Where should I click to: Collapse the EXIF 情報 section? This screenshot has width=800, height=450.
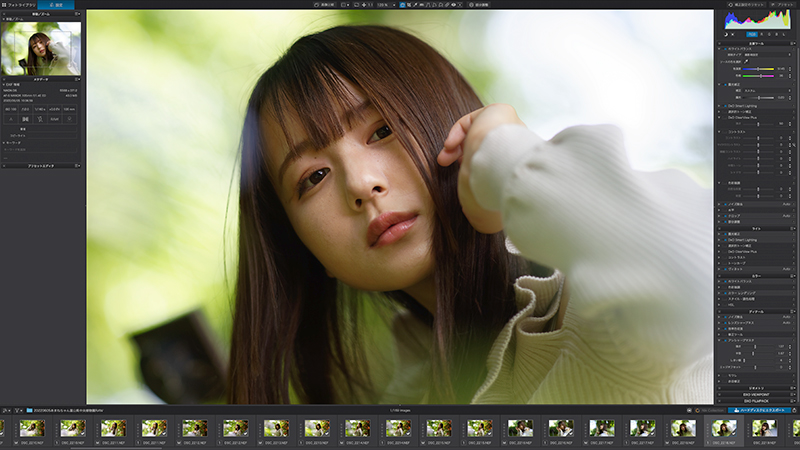pos(4,85)
